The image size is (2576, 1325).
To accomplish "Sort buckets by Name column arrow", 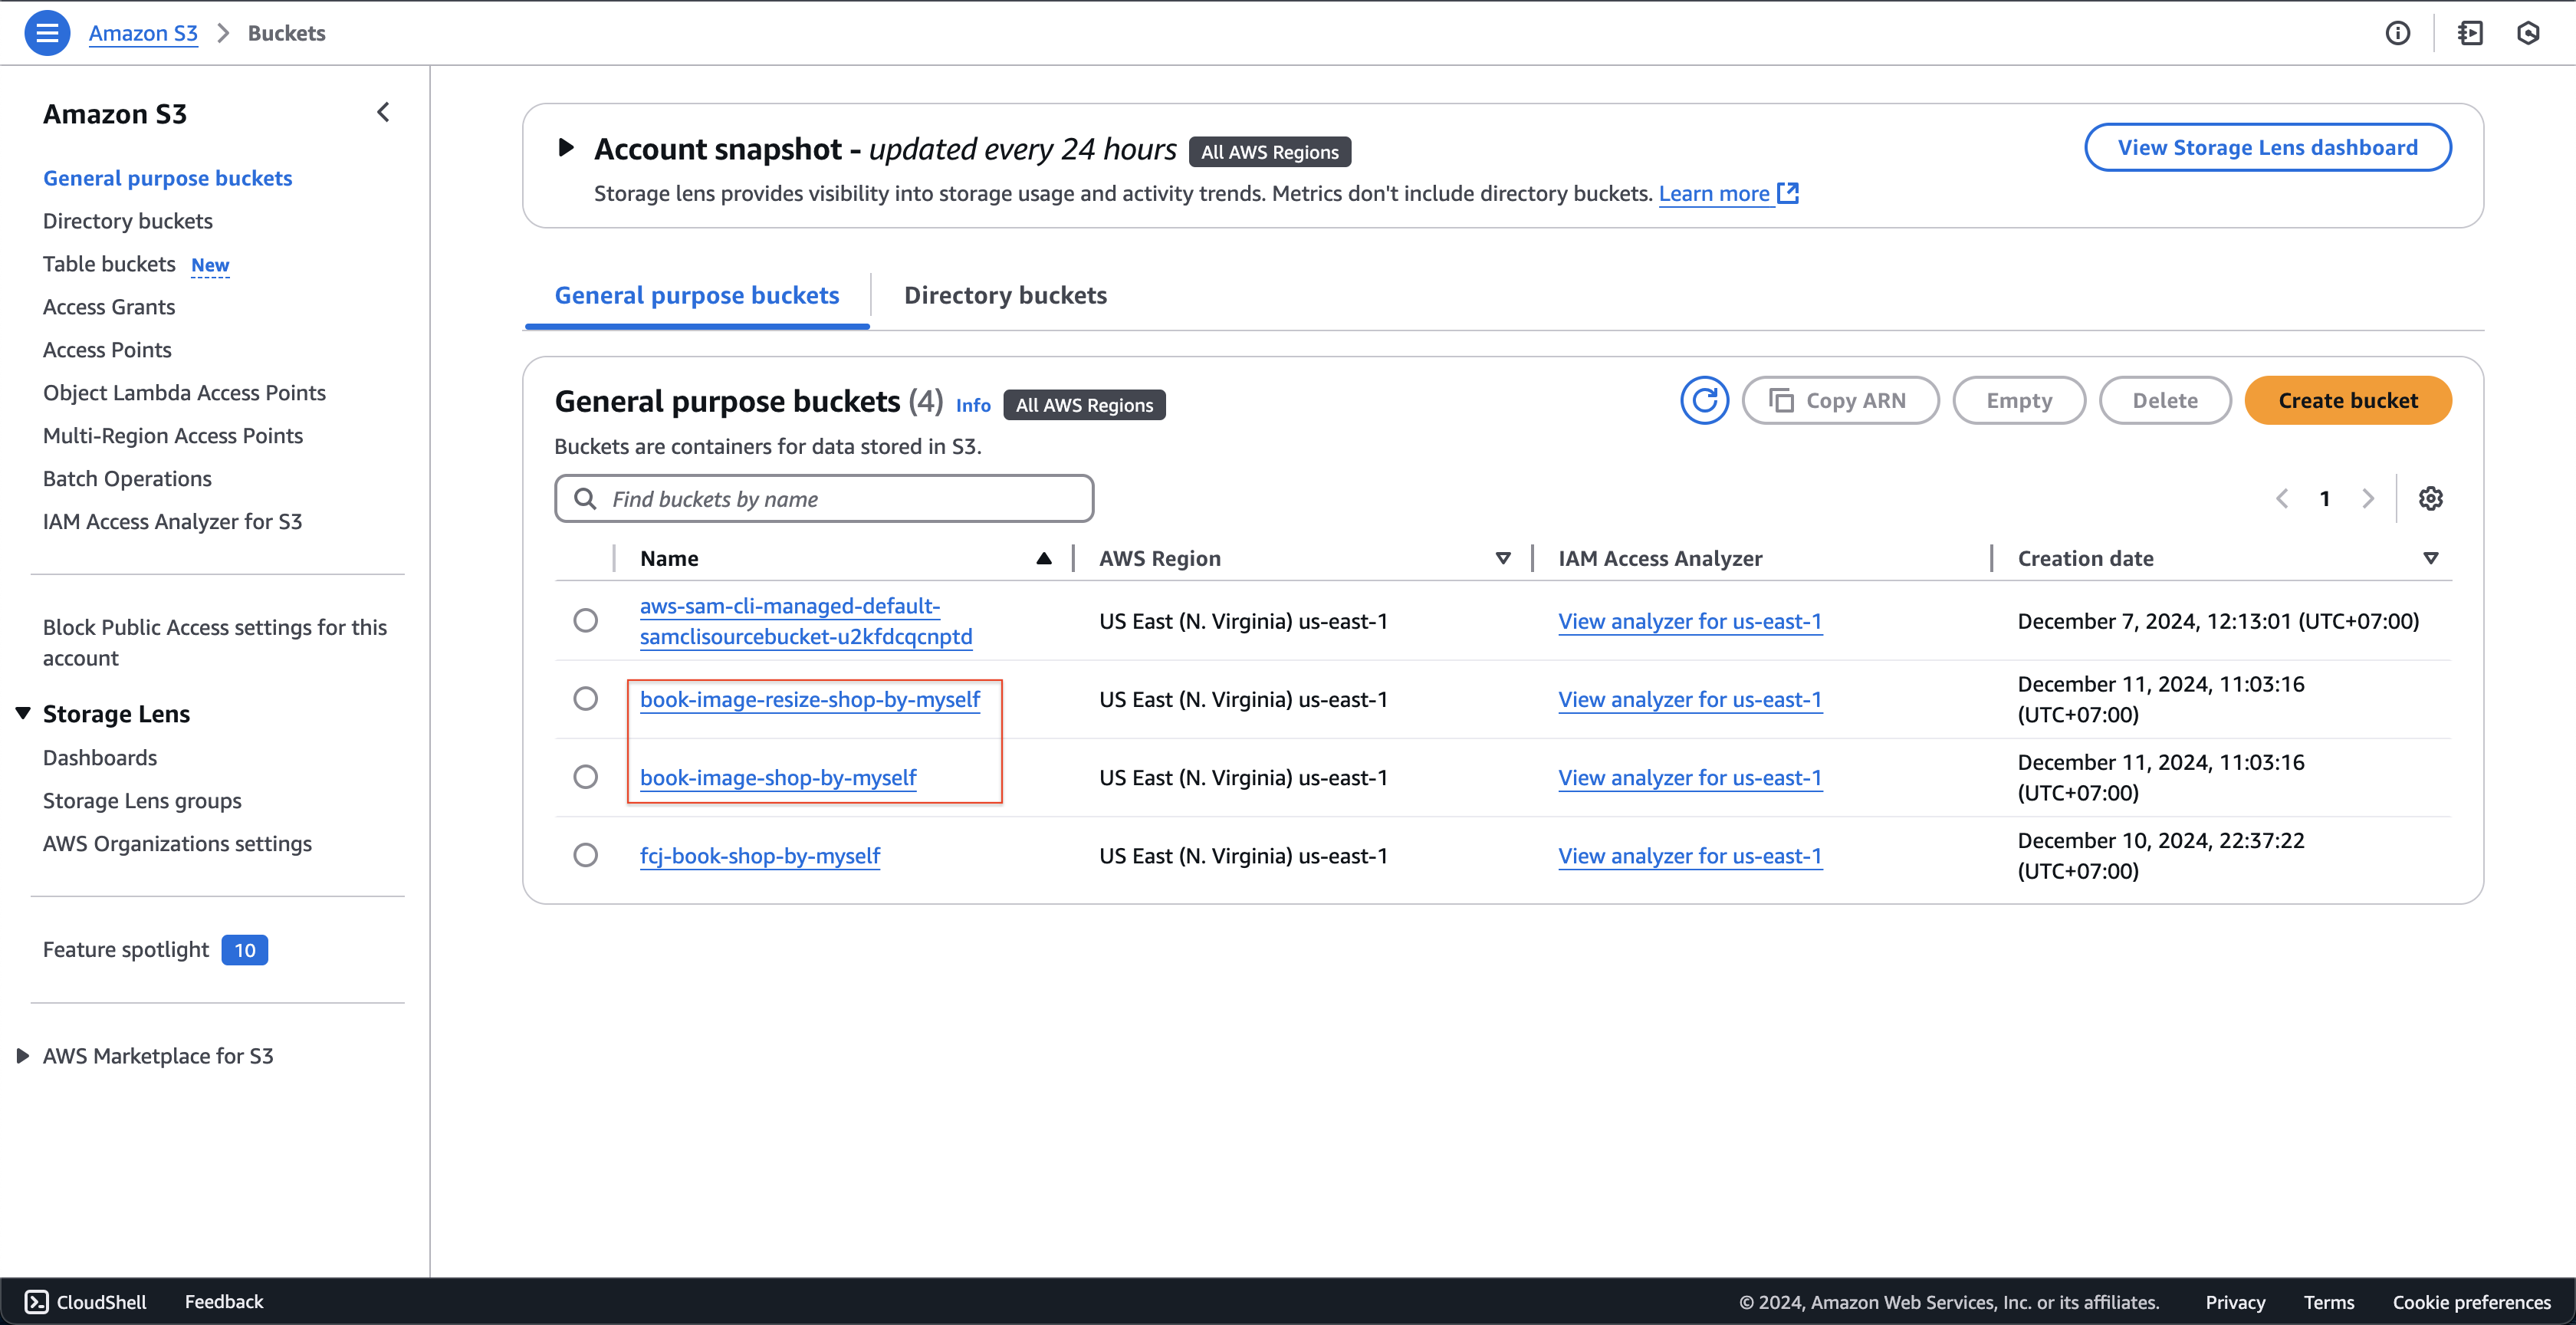I will click(1044, 558).
